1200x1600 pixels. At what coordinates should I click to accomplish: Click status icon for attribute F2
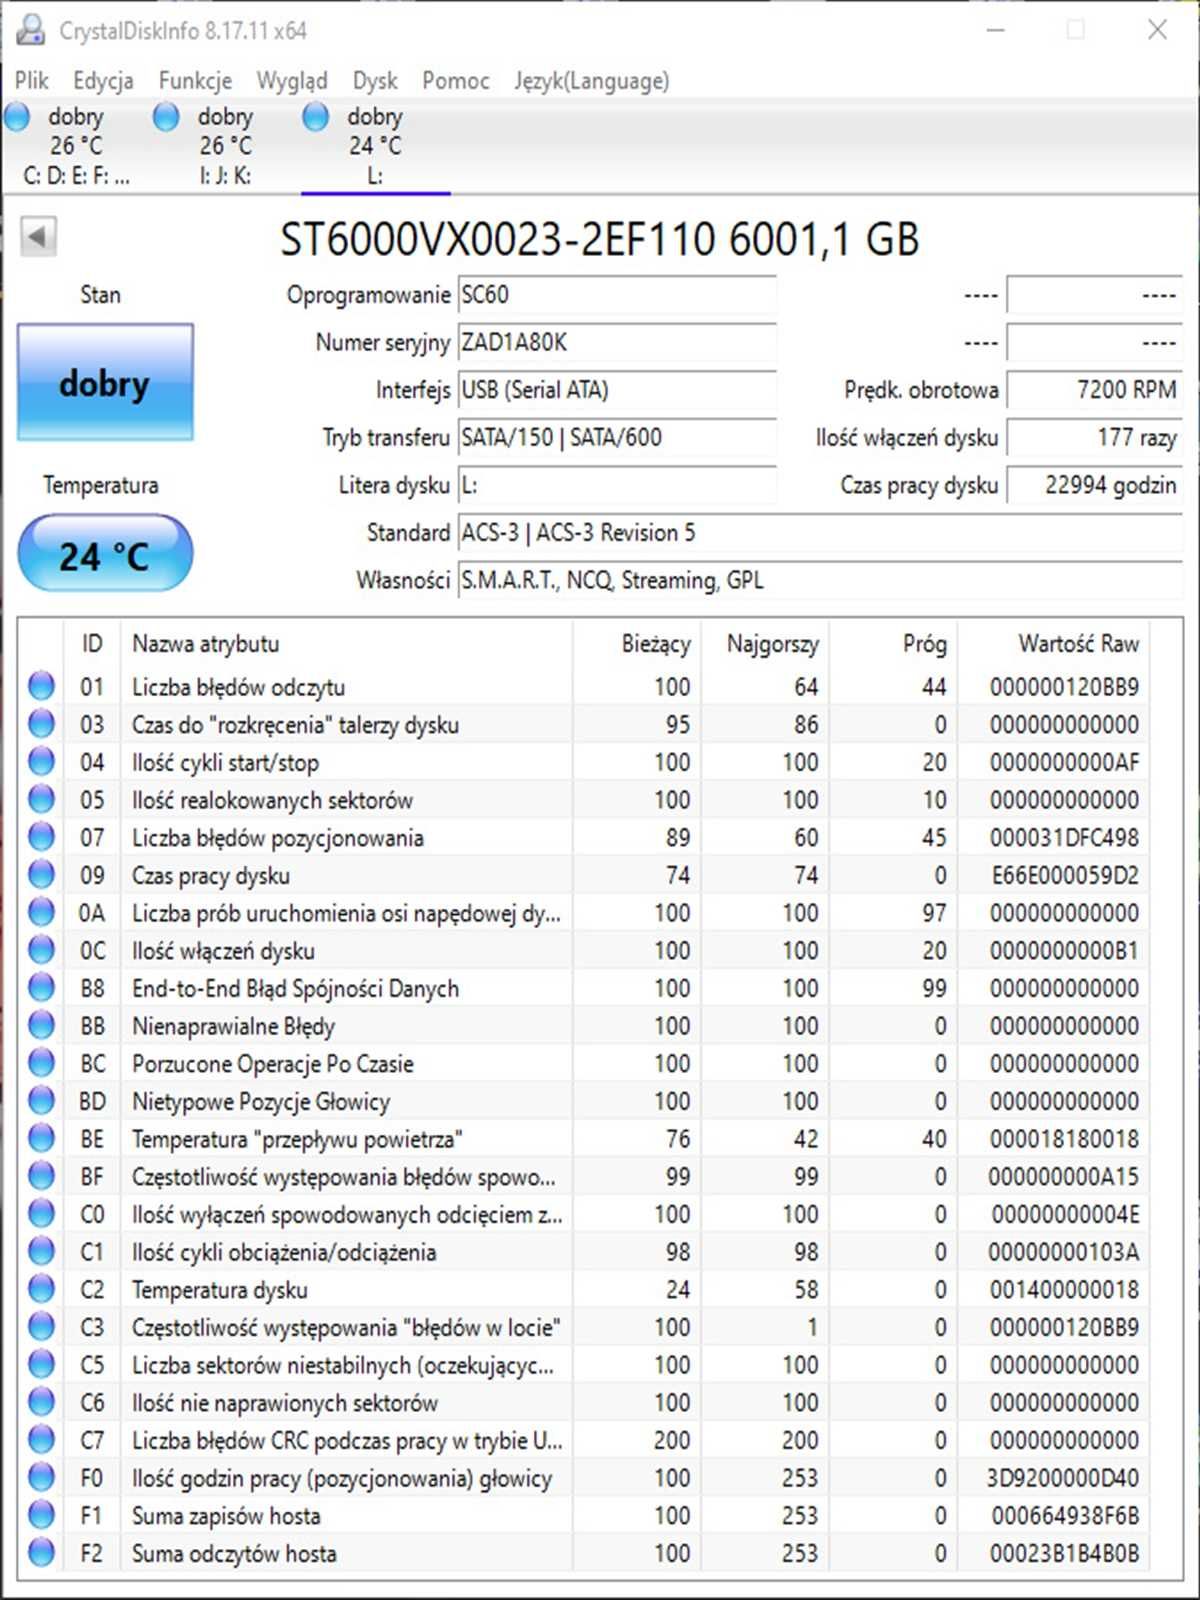(41, 1552)
